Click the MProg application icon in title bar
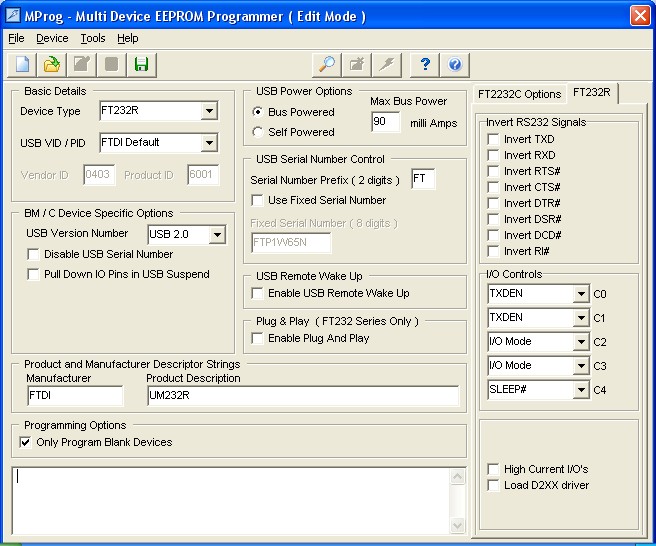 (13, 16)
